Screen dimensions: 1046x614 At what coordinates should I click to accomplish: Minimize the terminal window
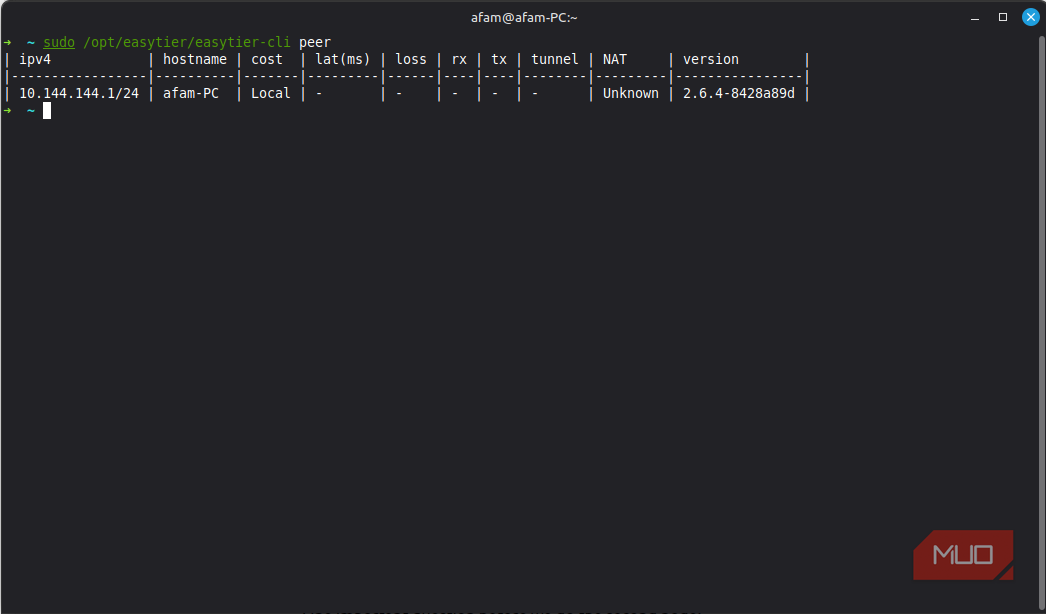point(975,17)
